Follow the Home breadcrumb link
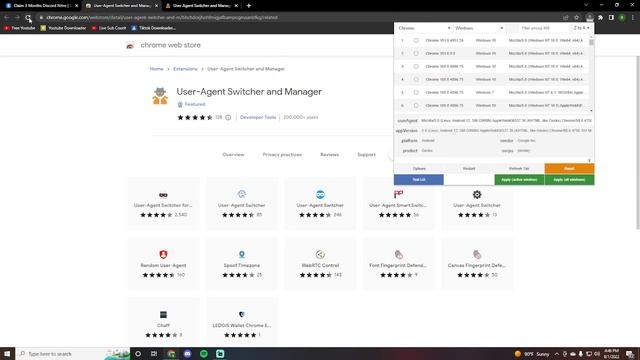640x360 pixels. coord(156,69)
